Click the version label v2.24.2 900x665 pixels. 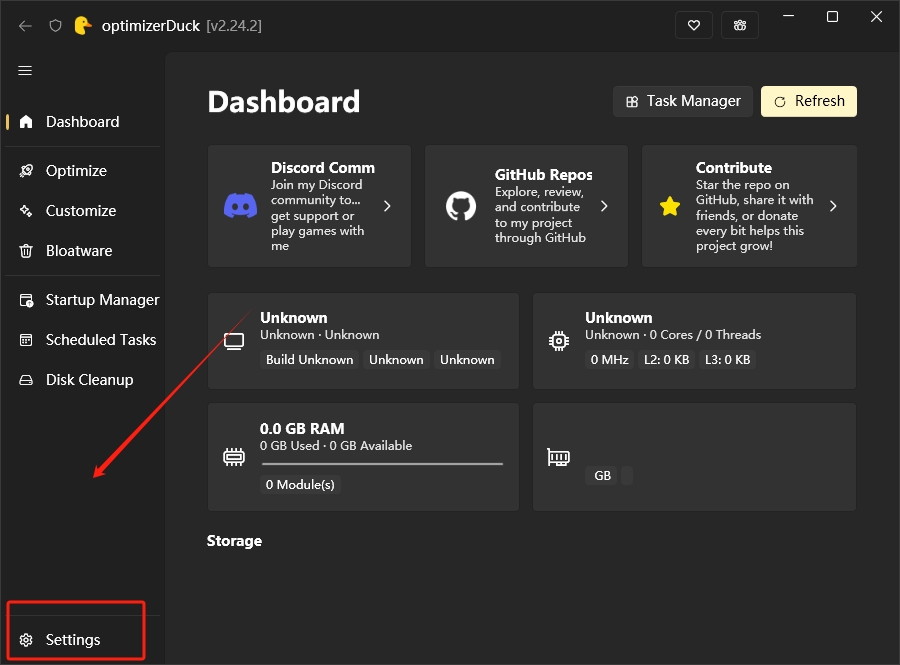tap(234, 26)
